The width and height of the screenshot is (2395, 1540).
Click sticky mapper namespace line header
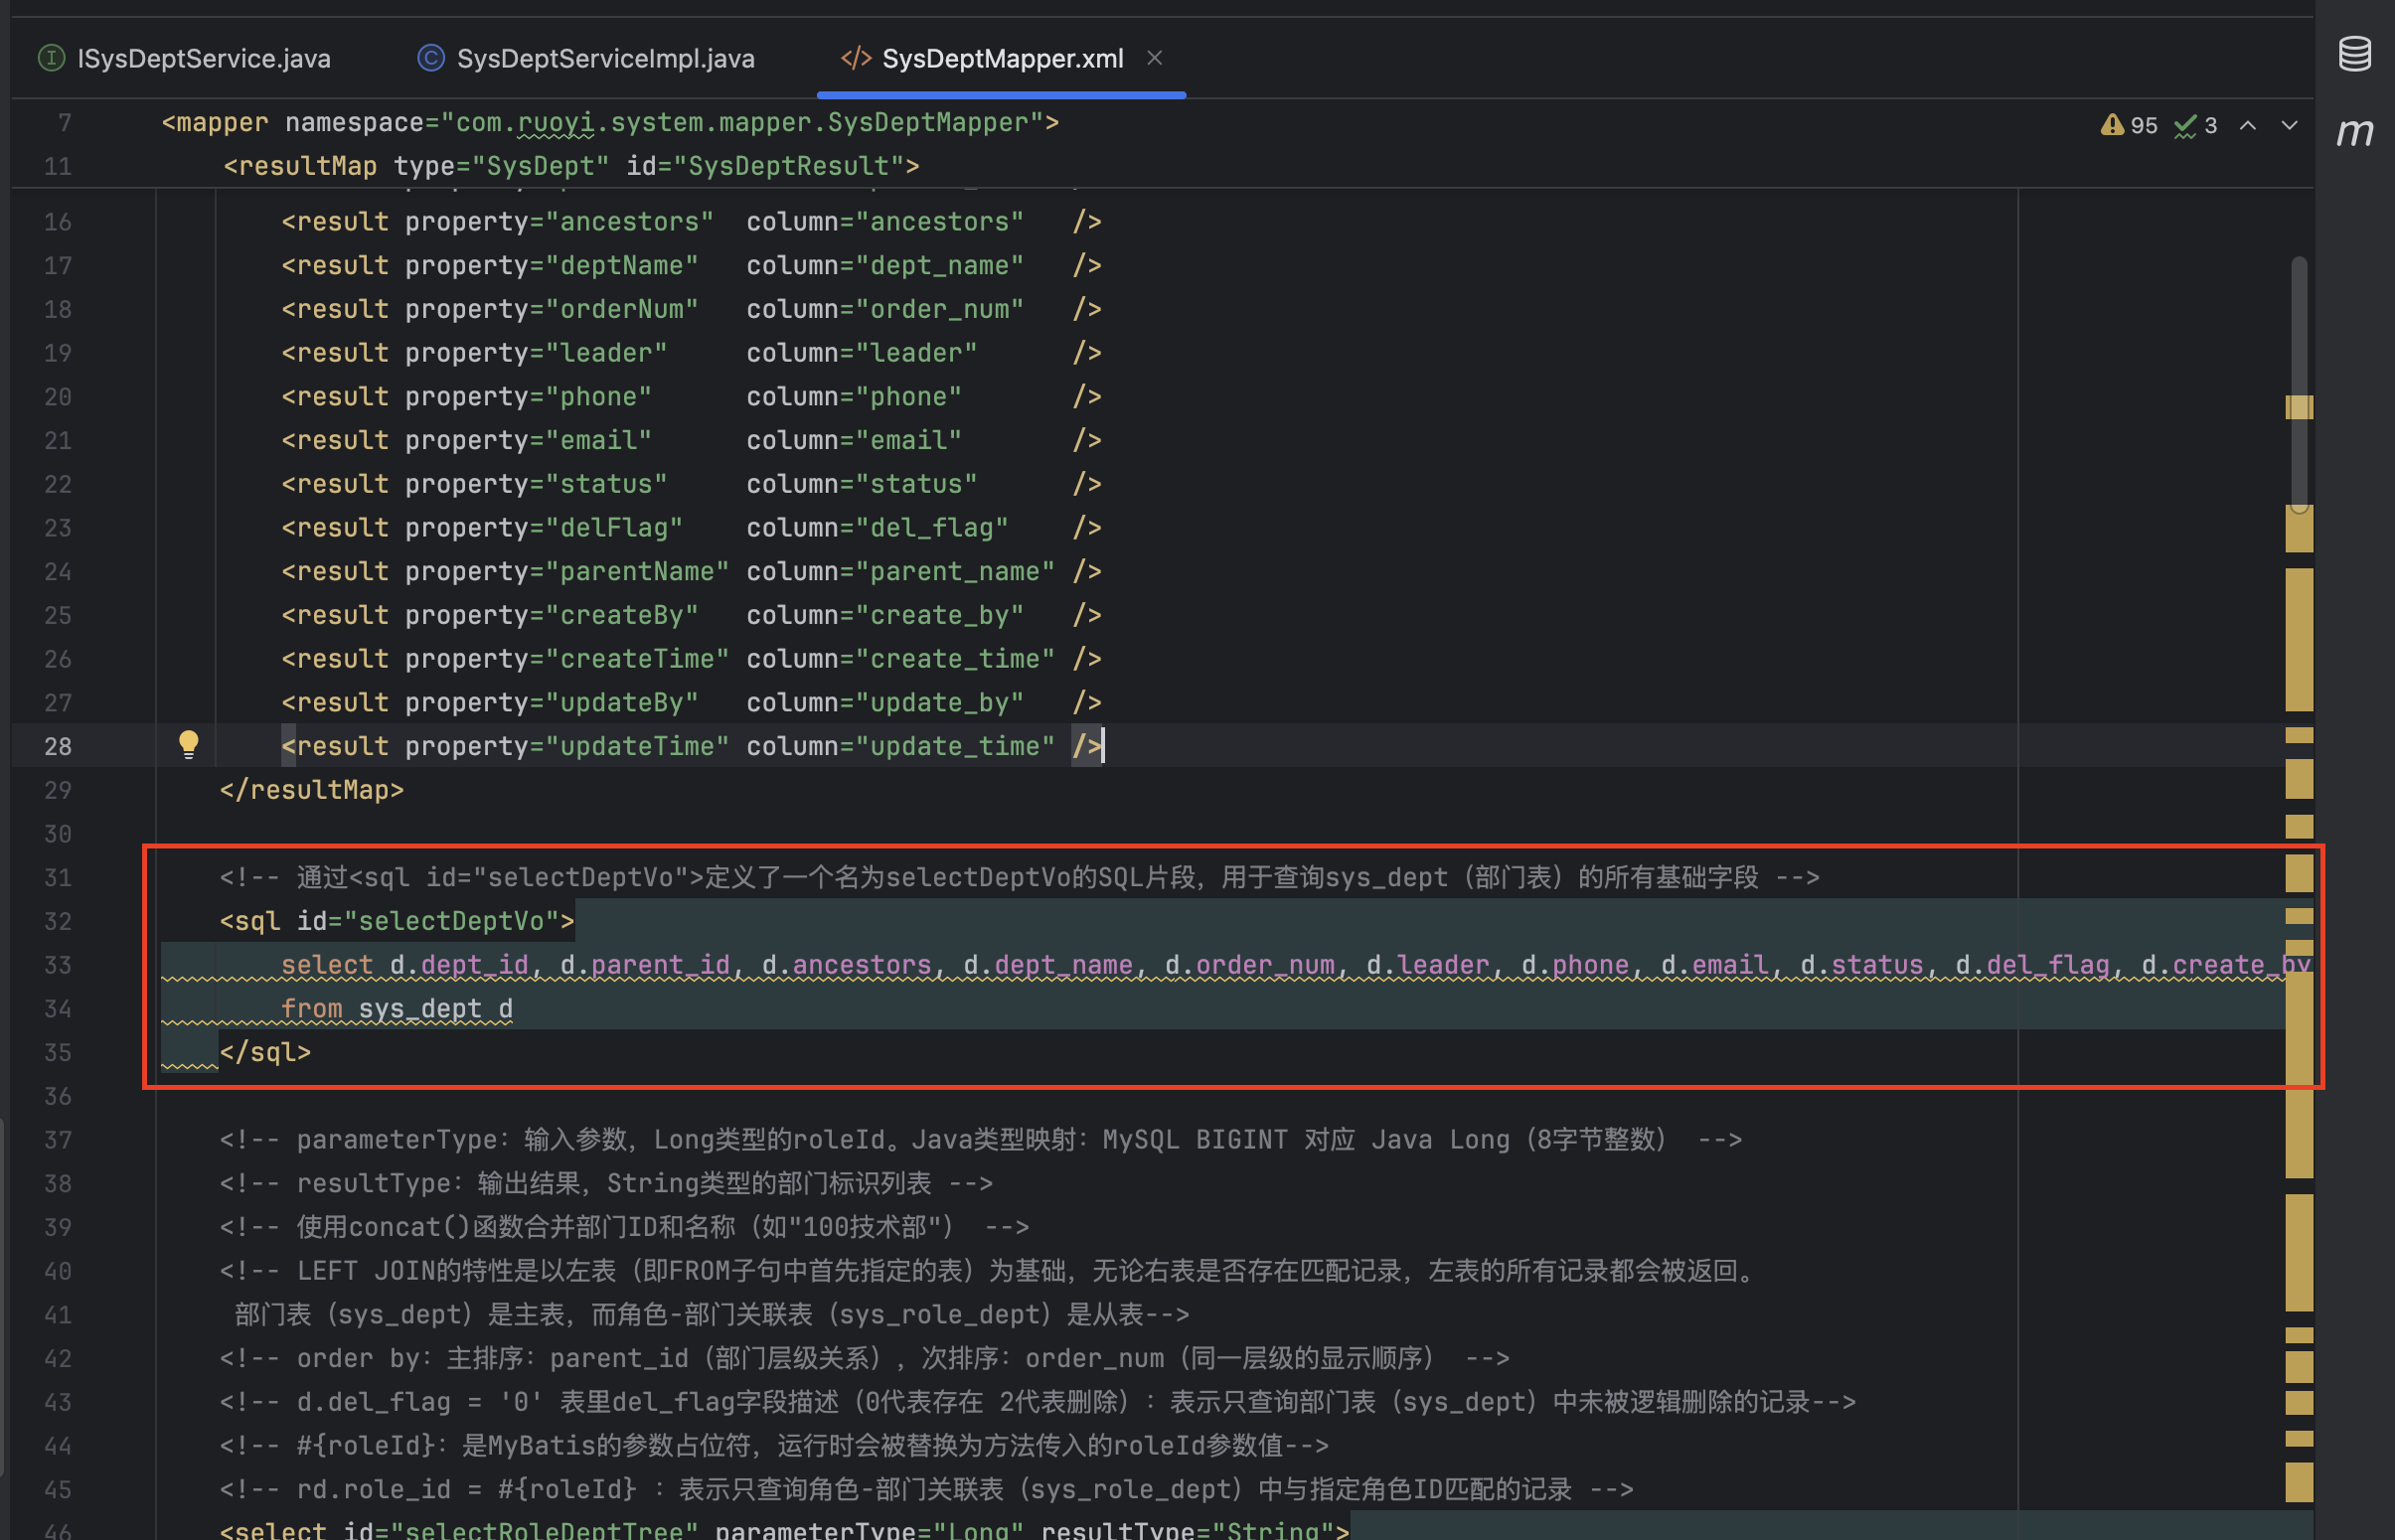click(x=610, y=123)
